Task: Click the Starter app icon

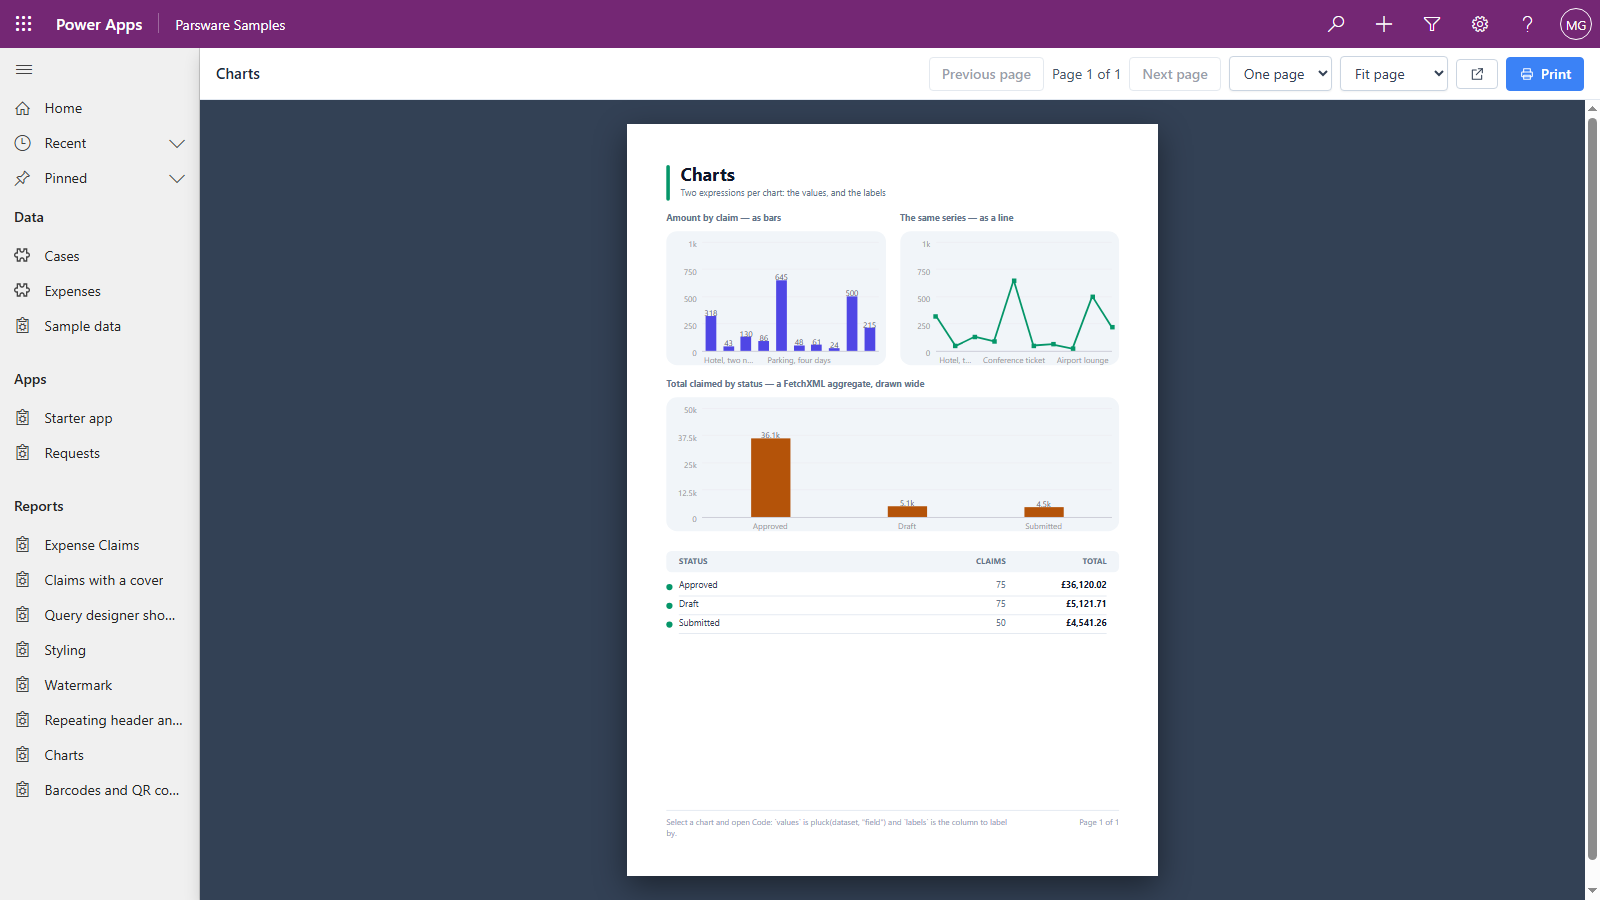Action: point(23,418)
